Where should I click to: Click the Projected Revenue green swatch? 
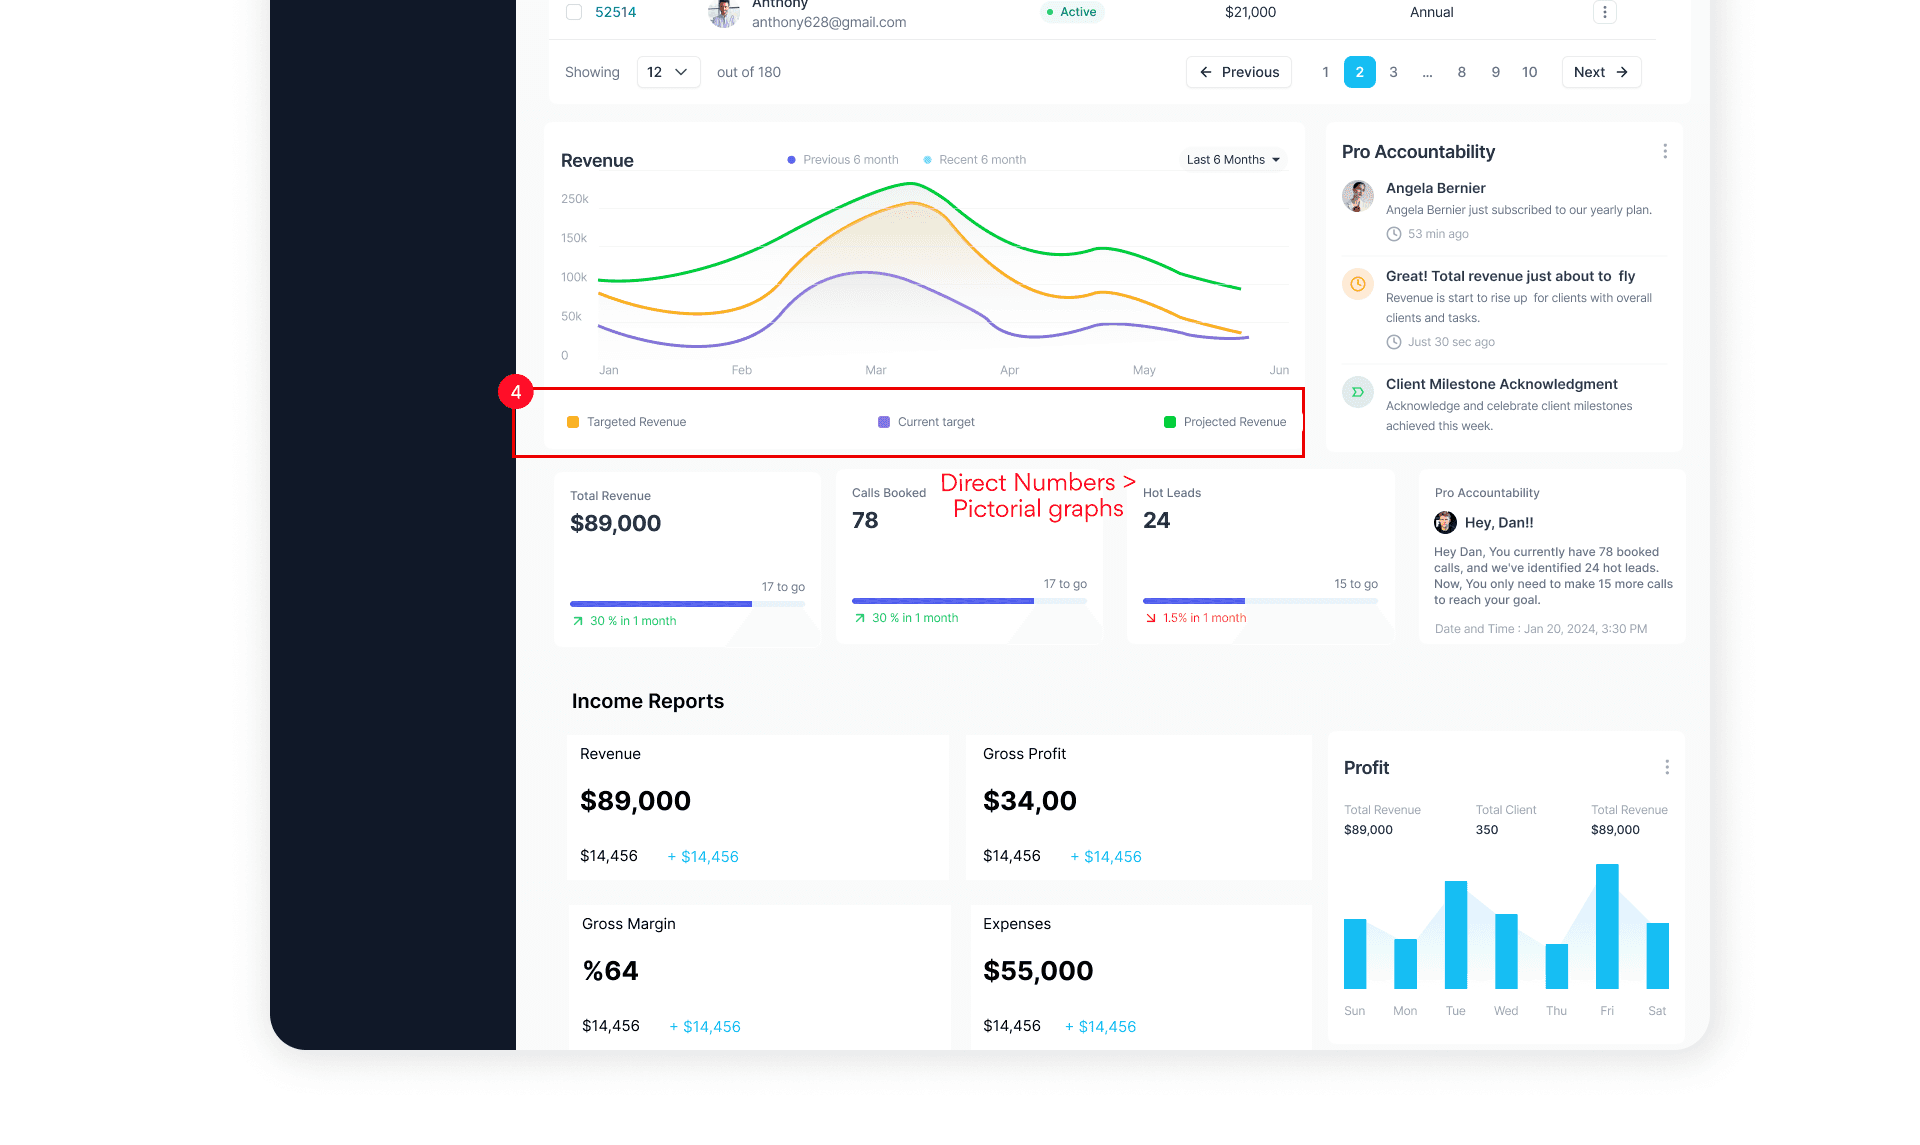tap(1169, 422)
